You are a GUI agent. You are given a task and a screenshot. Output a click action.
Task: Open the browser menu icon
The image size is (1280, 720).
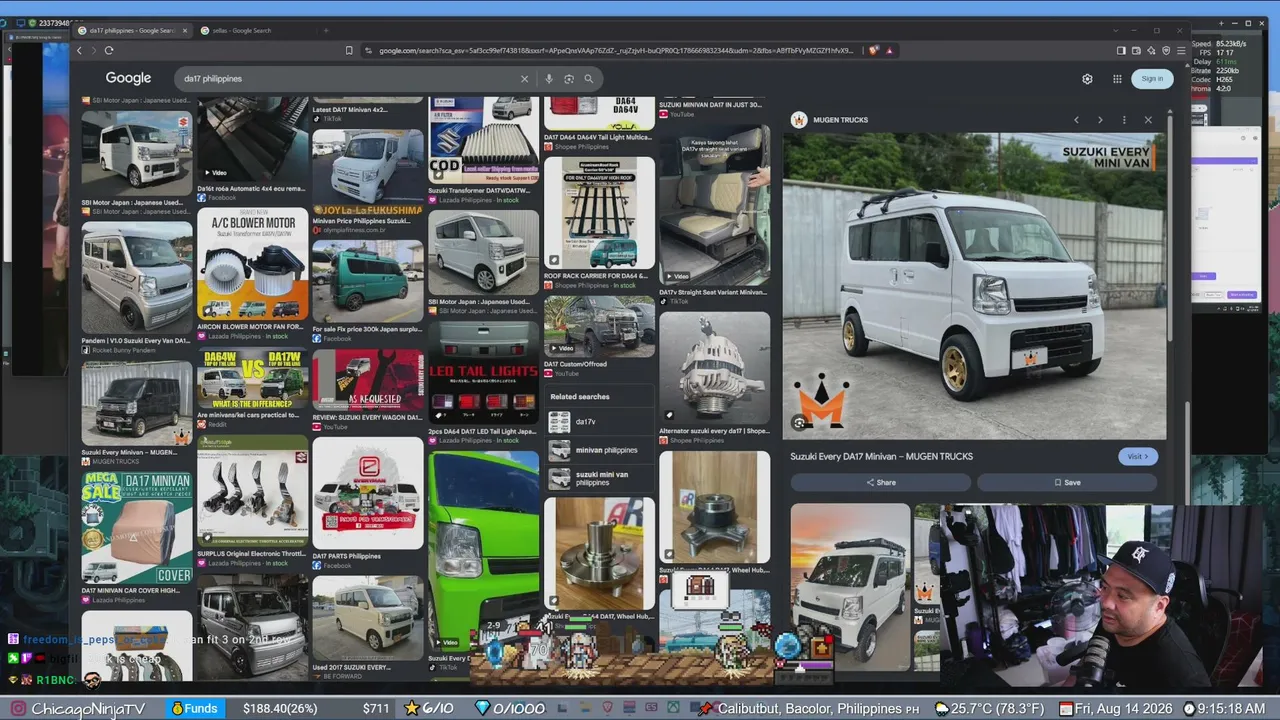pyautogui.click(x=1181, y=50)
